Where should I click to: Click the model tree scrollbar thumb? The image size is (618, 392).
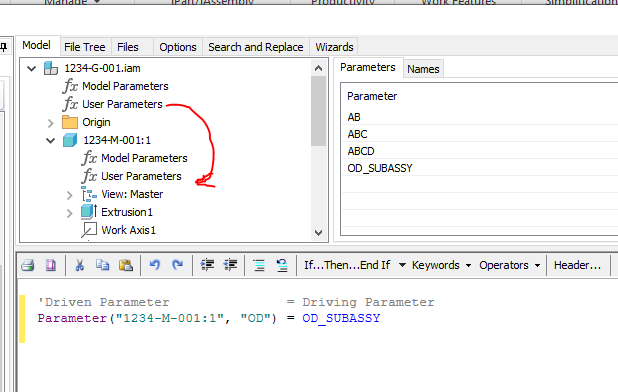point(318,111)
